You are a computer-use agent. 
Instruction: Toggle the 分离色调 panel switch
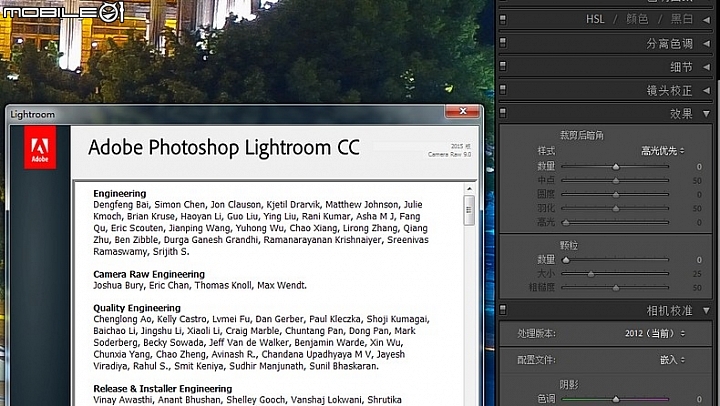[503, 43]
